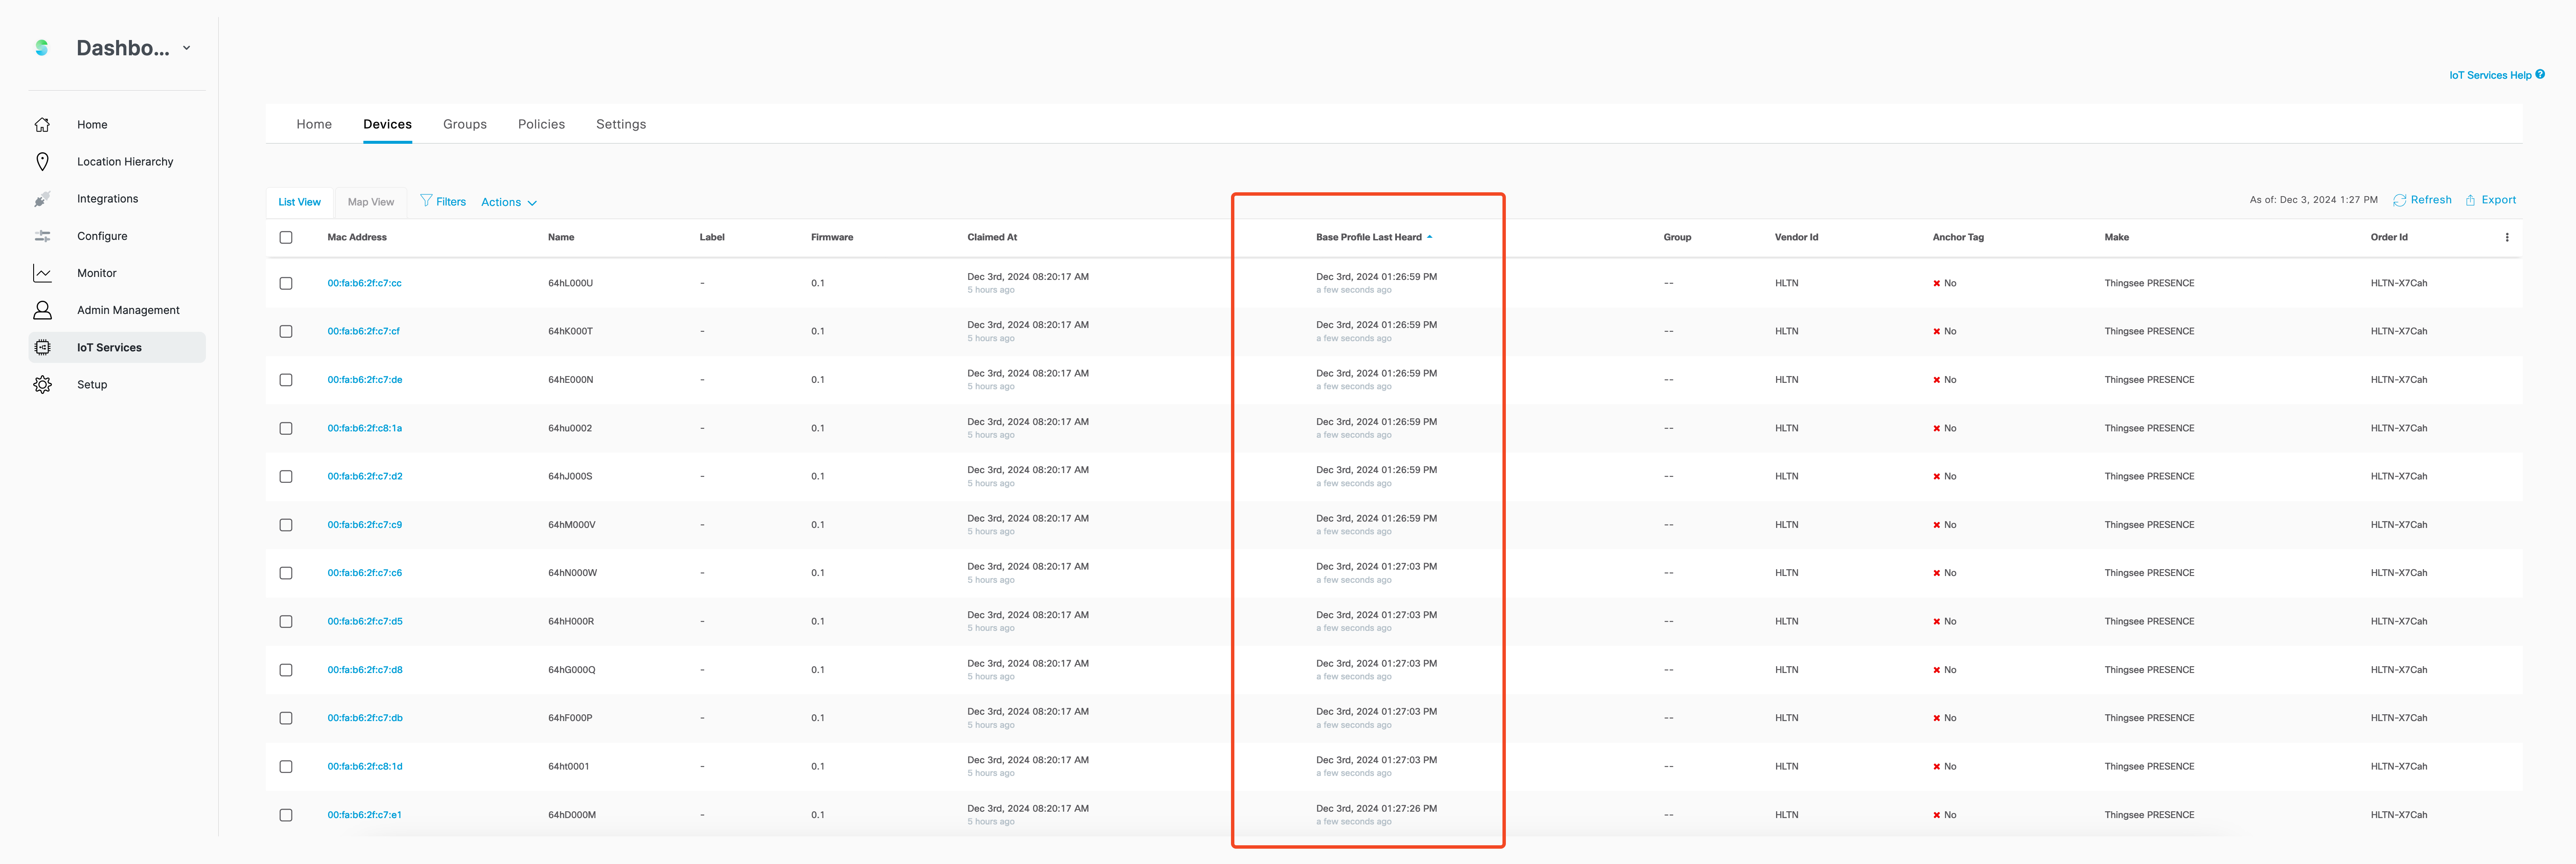Image resolution: width=2576 pixels, height=864 pixels.
Task: Click the Location Hierarchy pin icon
Action: pyautogui.click(x=42, y=161)
